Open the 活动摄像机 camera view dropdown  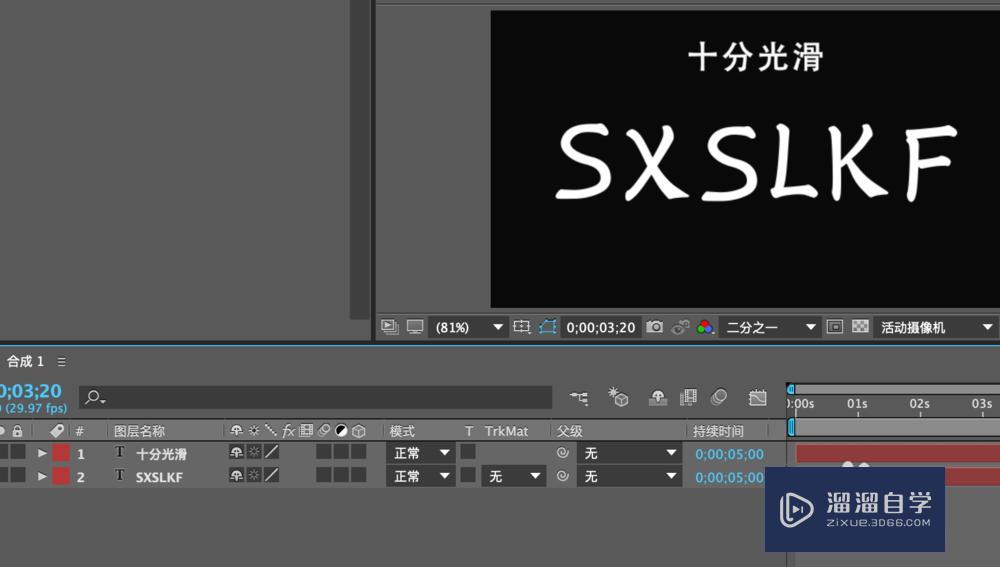point(936,327)
